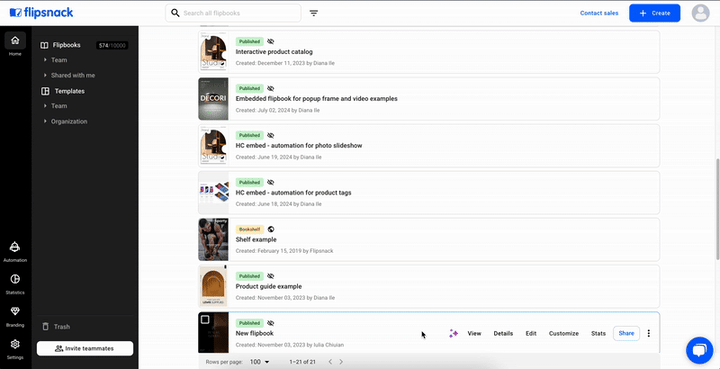Viewport: 720px width, 369px height.
Task: Open the live chat bubble
Action: (699, 350)
